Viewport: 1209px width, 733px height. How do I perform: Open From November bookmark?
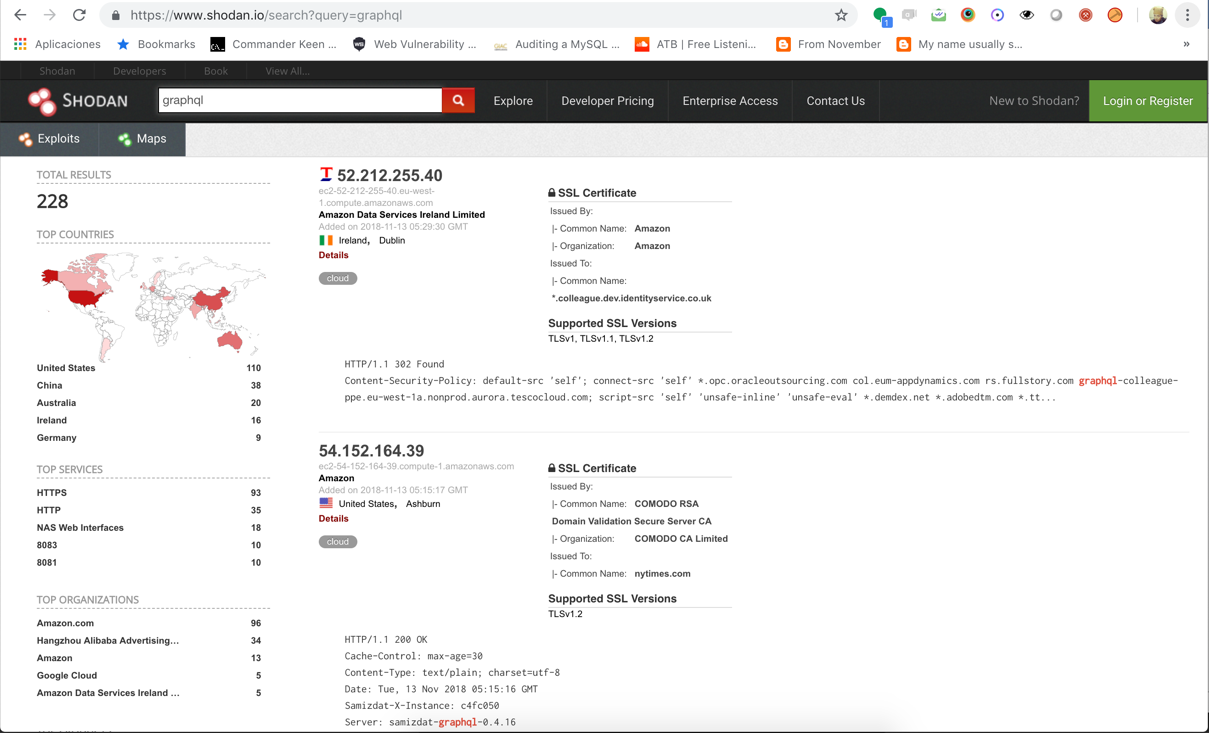pyautogui.click(x=829, y=44)
